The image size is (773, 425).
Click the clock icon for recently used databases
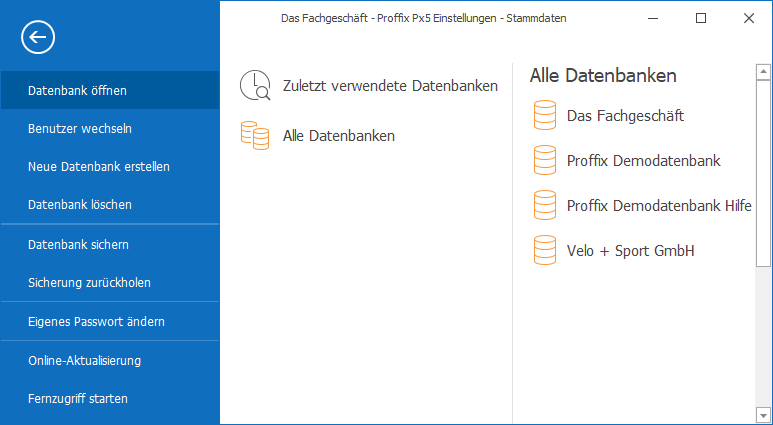[255, 86]
